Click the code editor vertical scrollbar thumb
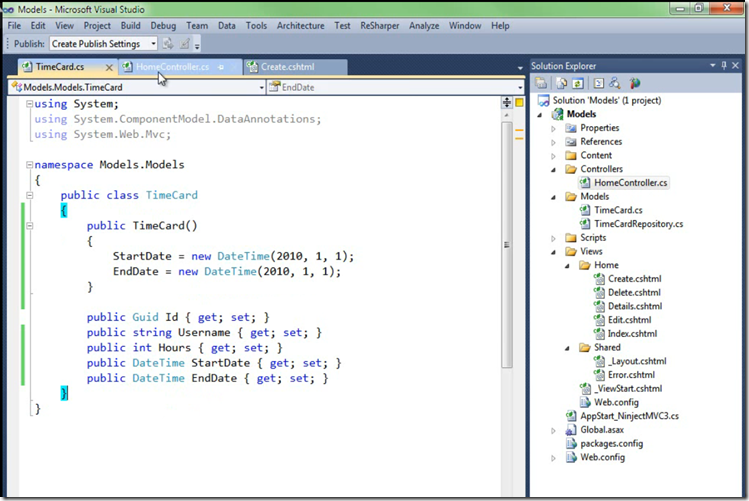 point(507,245)
